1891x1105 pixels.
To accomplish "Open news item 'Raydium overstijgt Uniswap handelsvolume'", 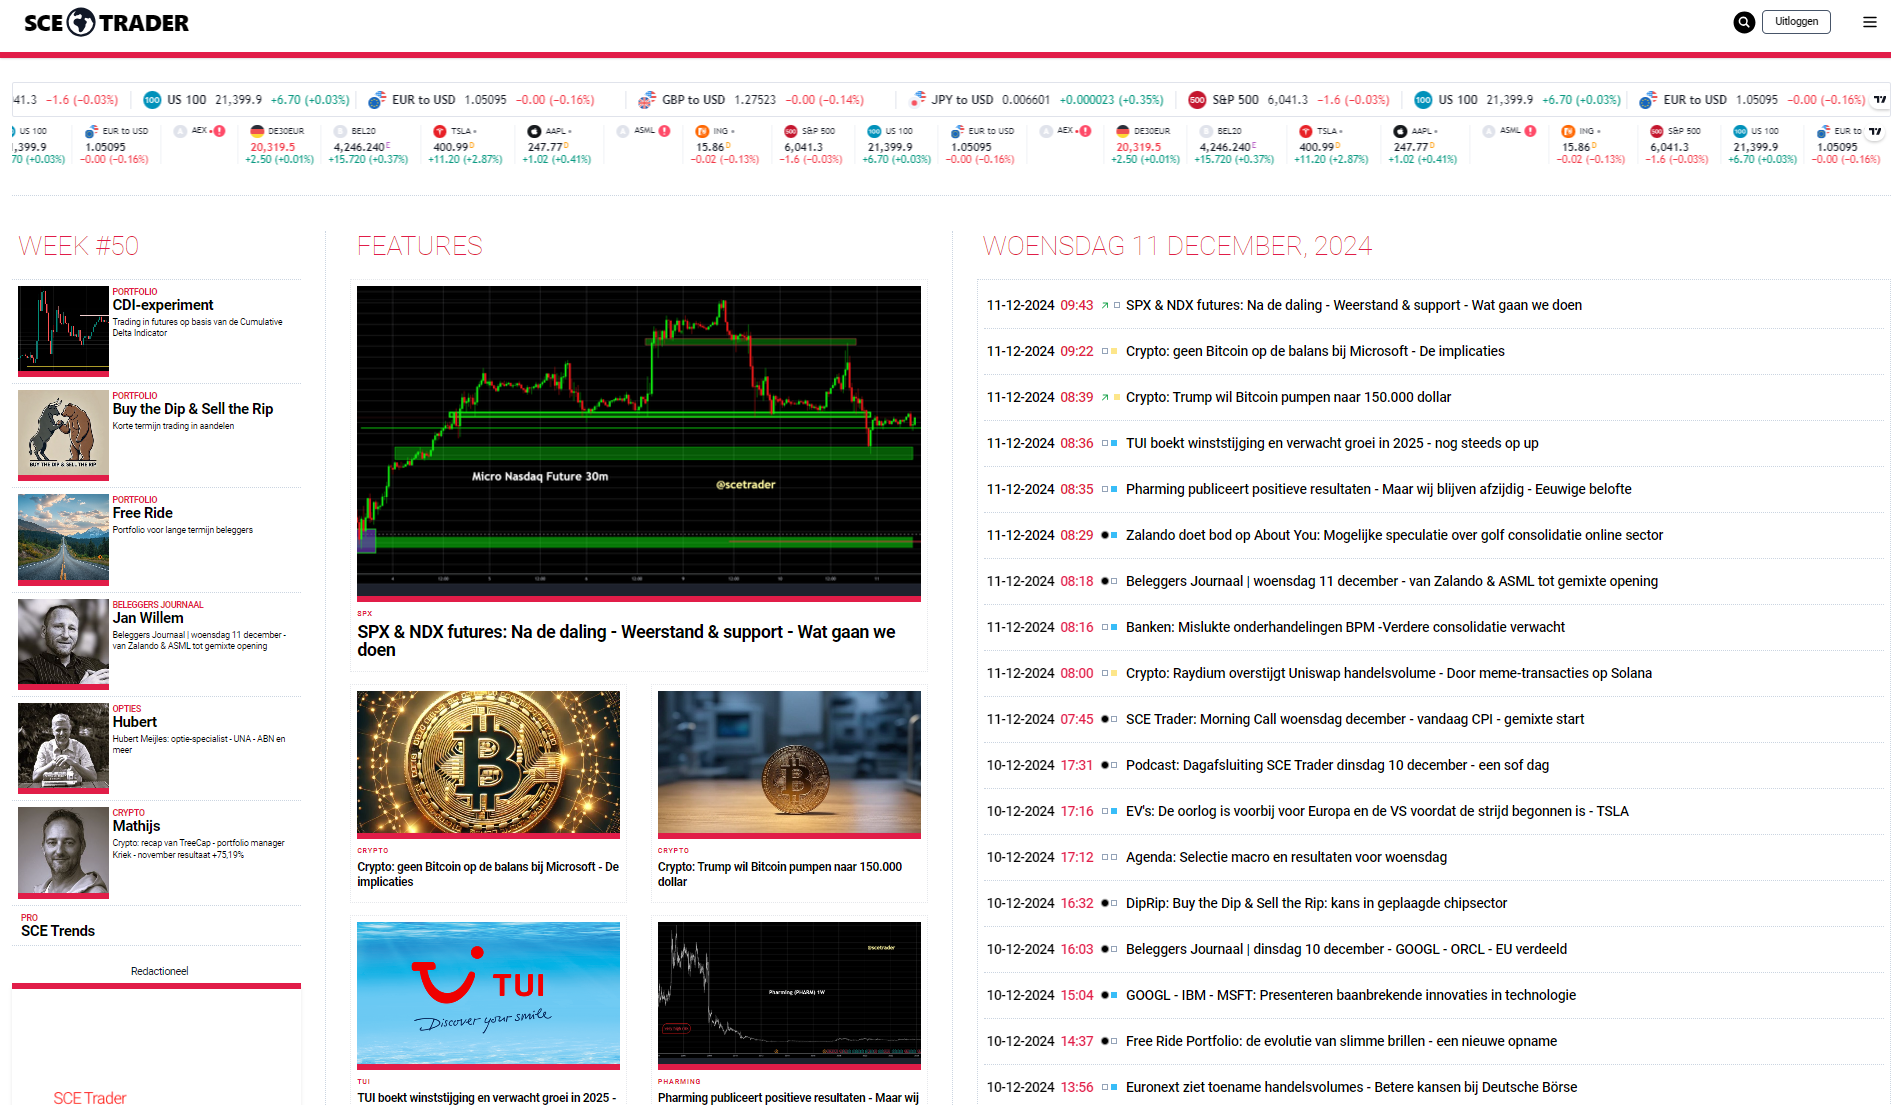I will pos(1389,674).
